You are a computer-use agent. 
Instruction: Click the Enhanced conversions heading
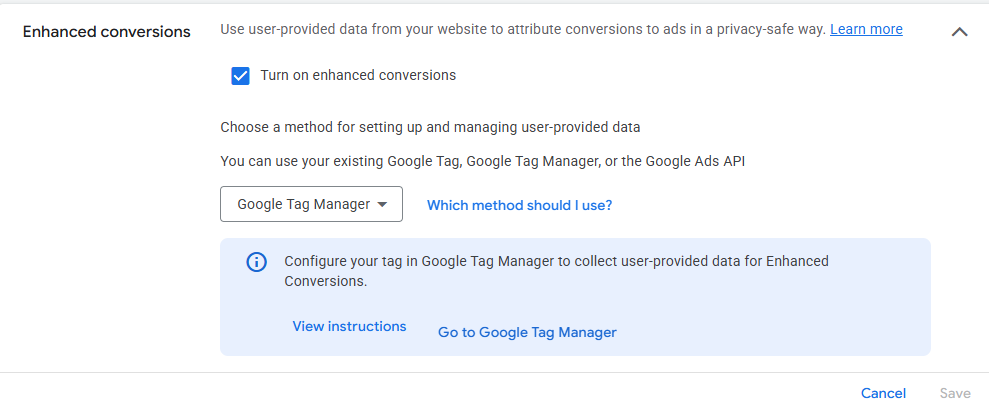[107, 32]
